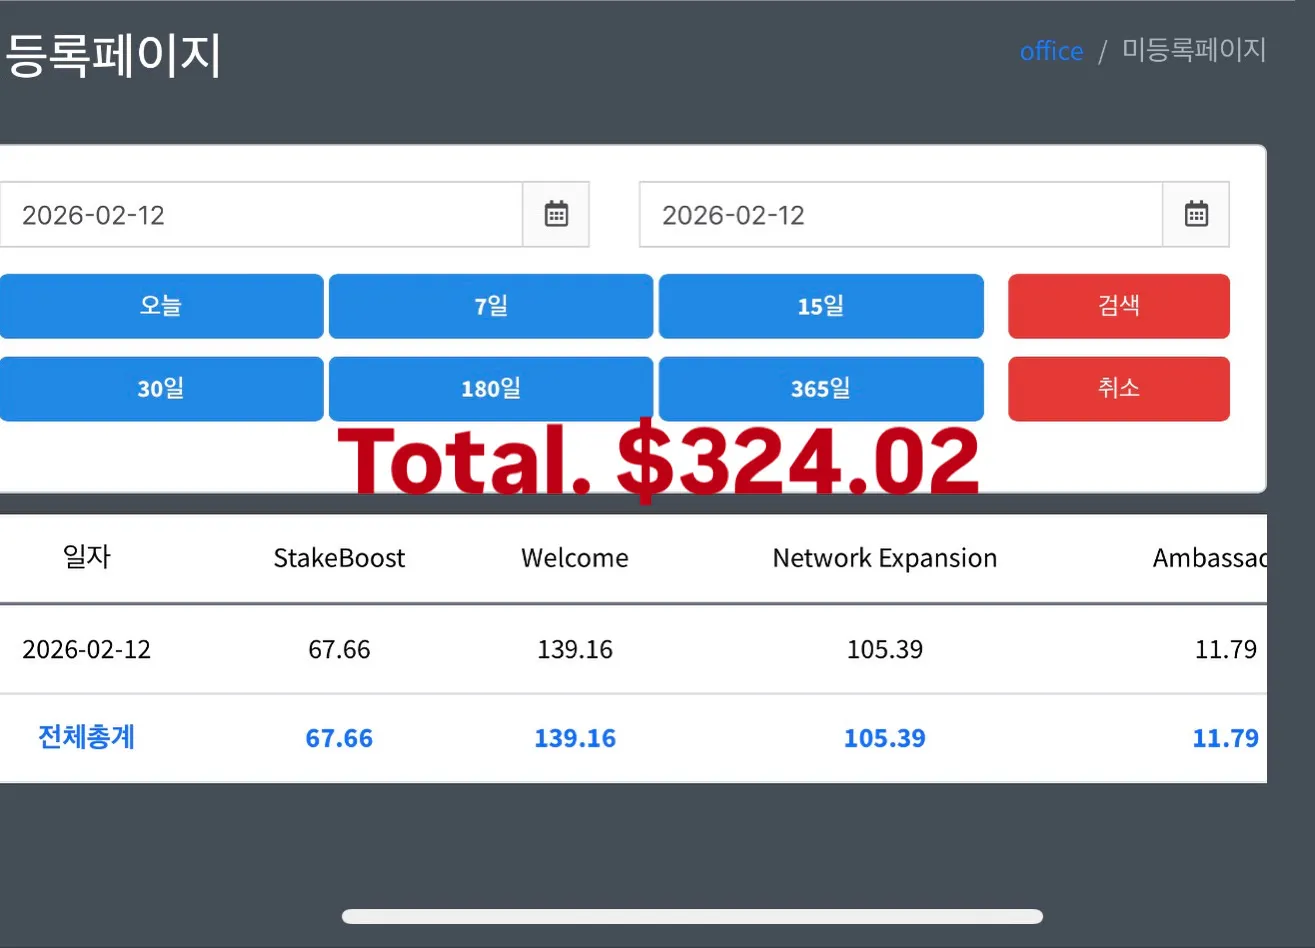
Task: Choose the 7일 date range button
Action: click(491, 306)
